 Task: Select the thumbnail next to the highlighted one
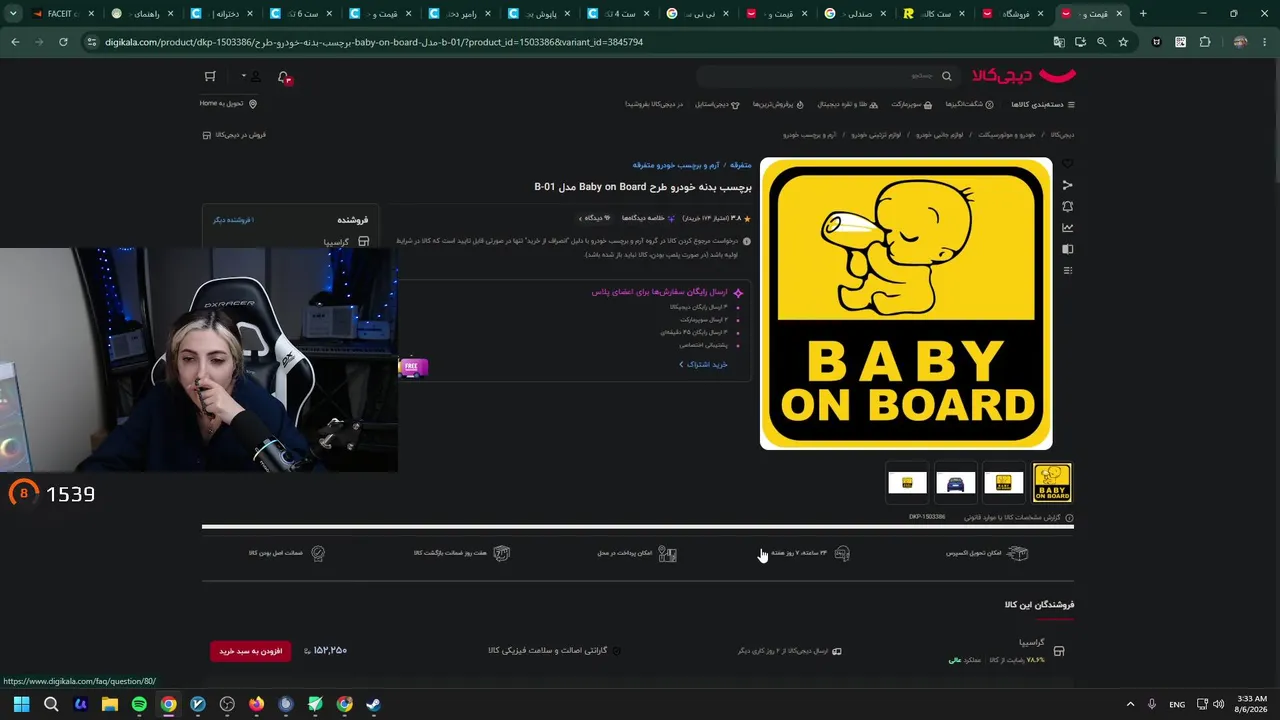(x=1004, y=483)
